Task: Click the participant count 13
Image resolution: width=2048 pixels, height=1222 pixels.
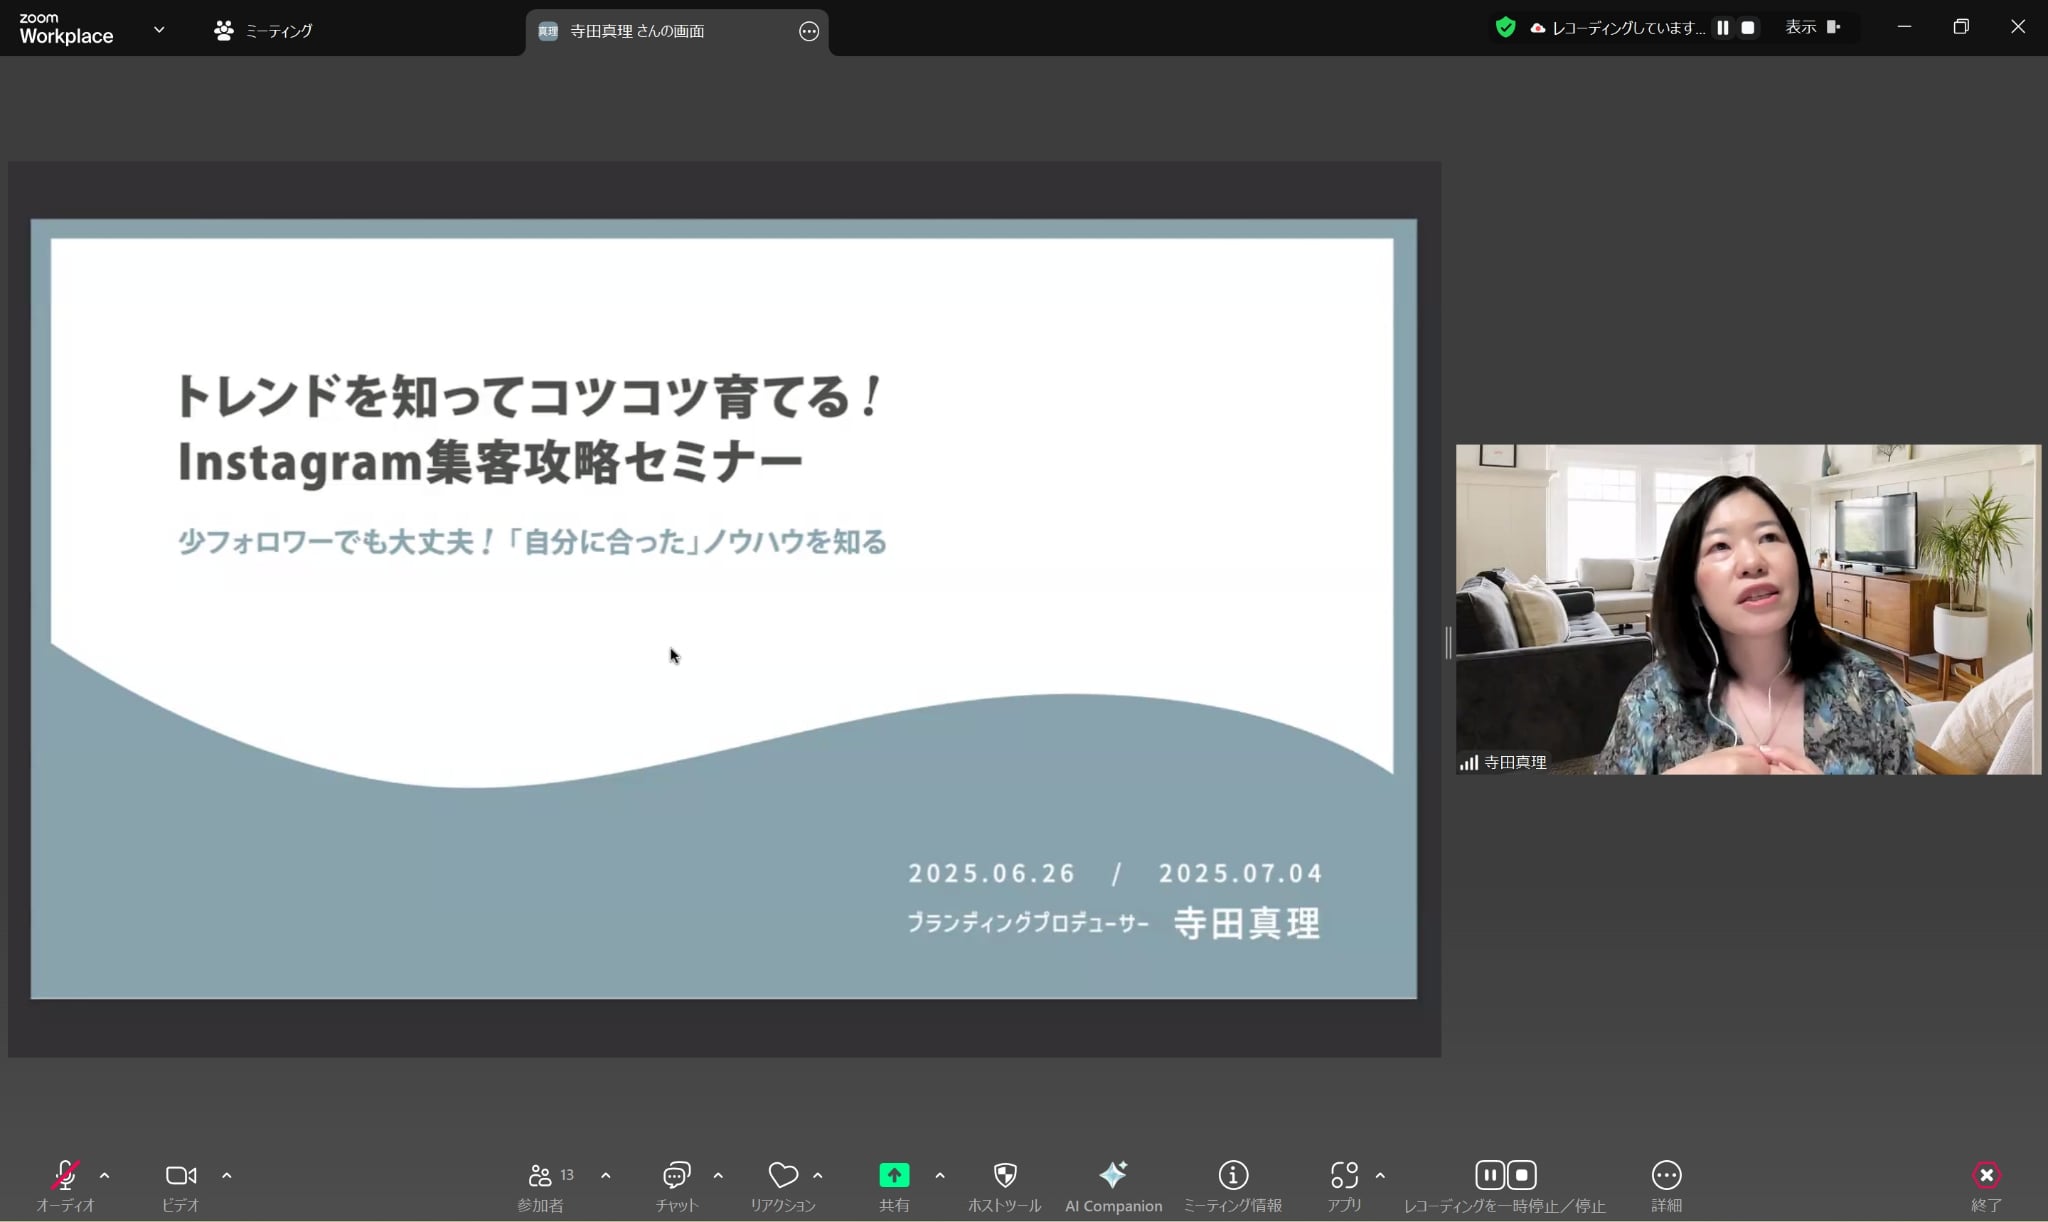Action: (567, 1174)
